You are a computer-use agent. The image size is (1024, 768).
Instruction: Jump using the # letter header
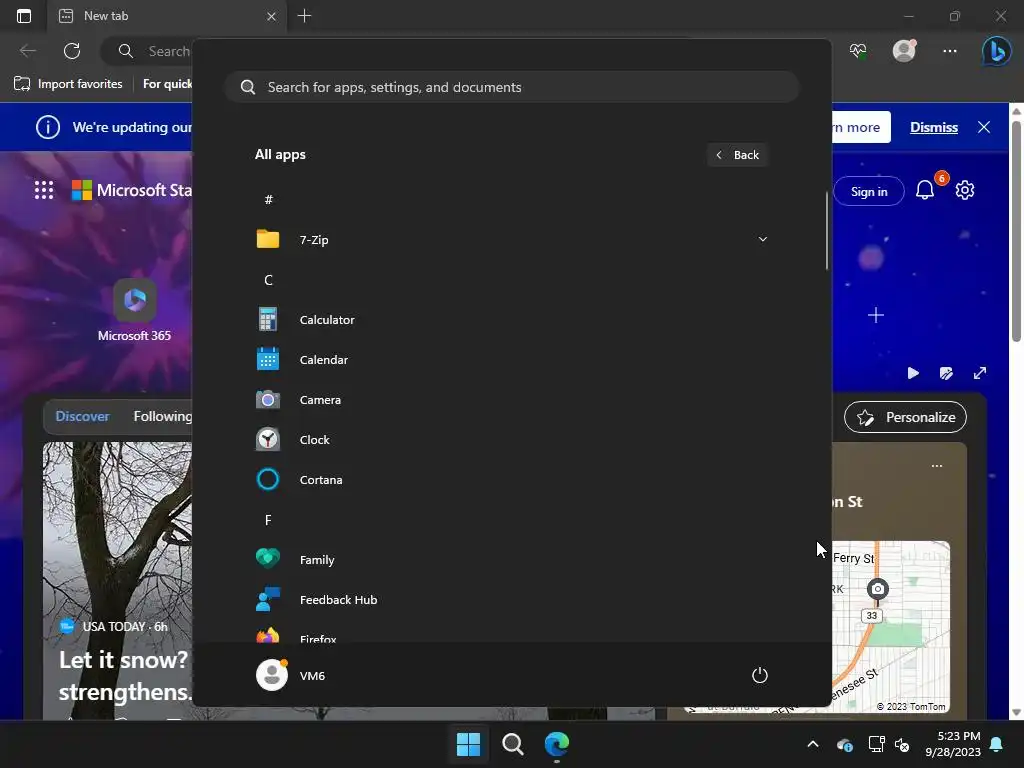268,200
